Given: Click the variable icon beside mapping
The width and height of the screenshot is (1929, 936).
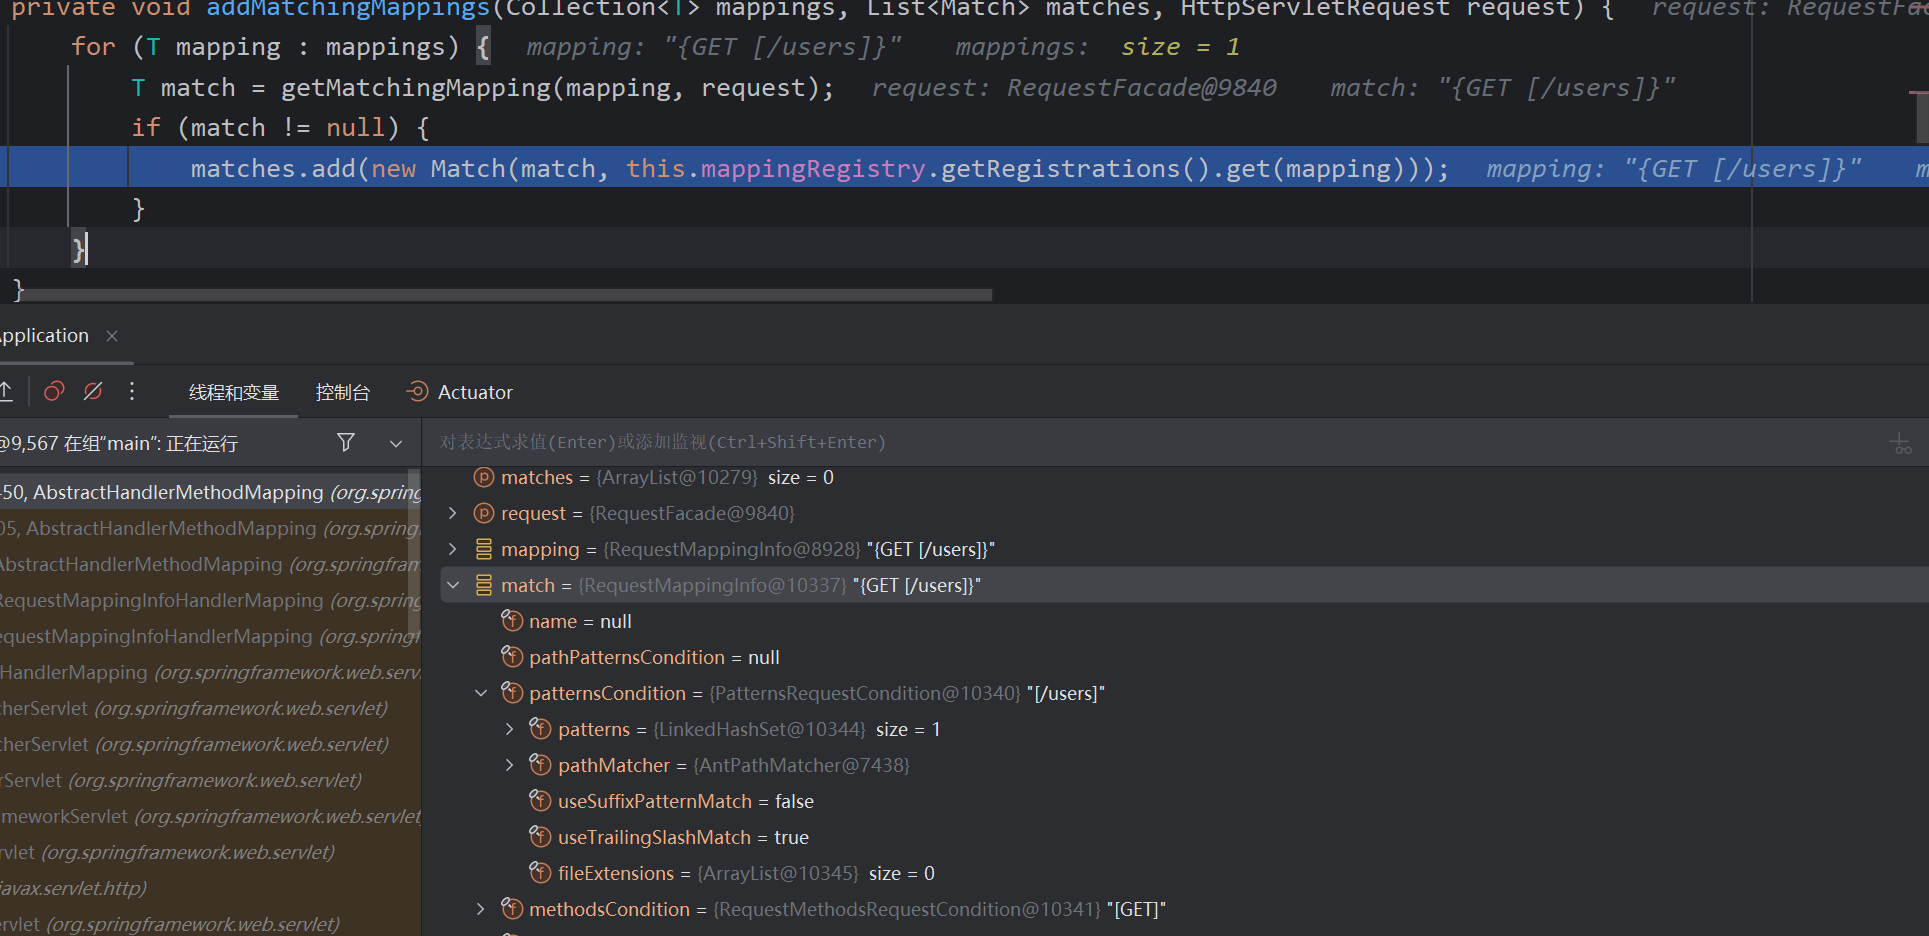Looking at the screenshot, I should [484, 549].
